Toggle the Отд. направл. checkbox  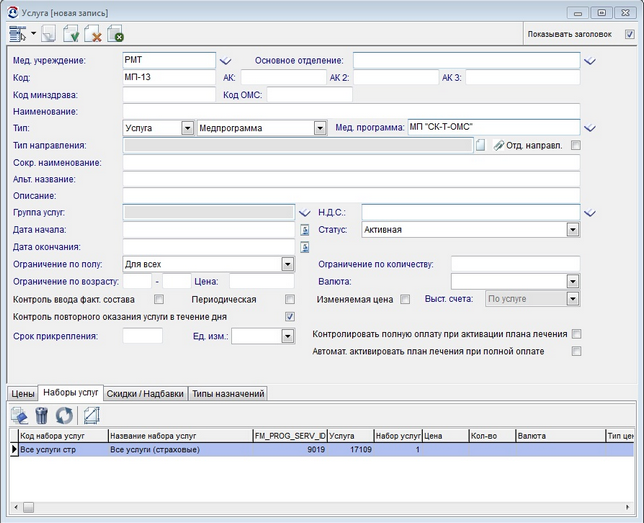pos(576,145)
